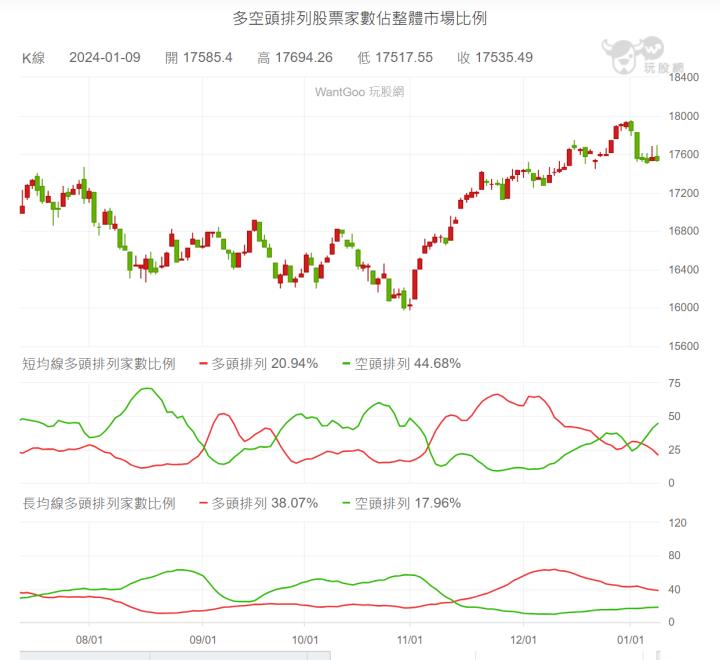Click the 12/01 date axis label
The image size is (720, 660).
524,638
